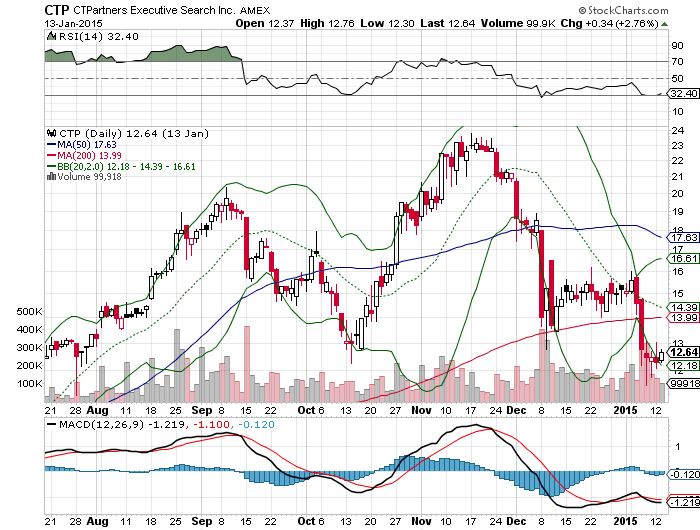Click the Sep label on MACD panel axis
Screen dimensions: 700x530
pyautogui.click(x=201, y=521)
